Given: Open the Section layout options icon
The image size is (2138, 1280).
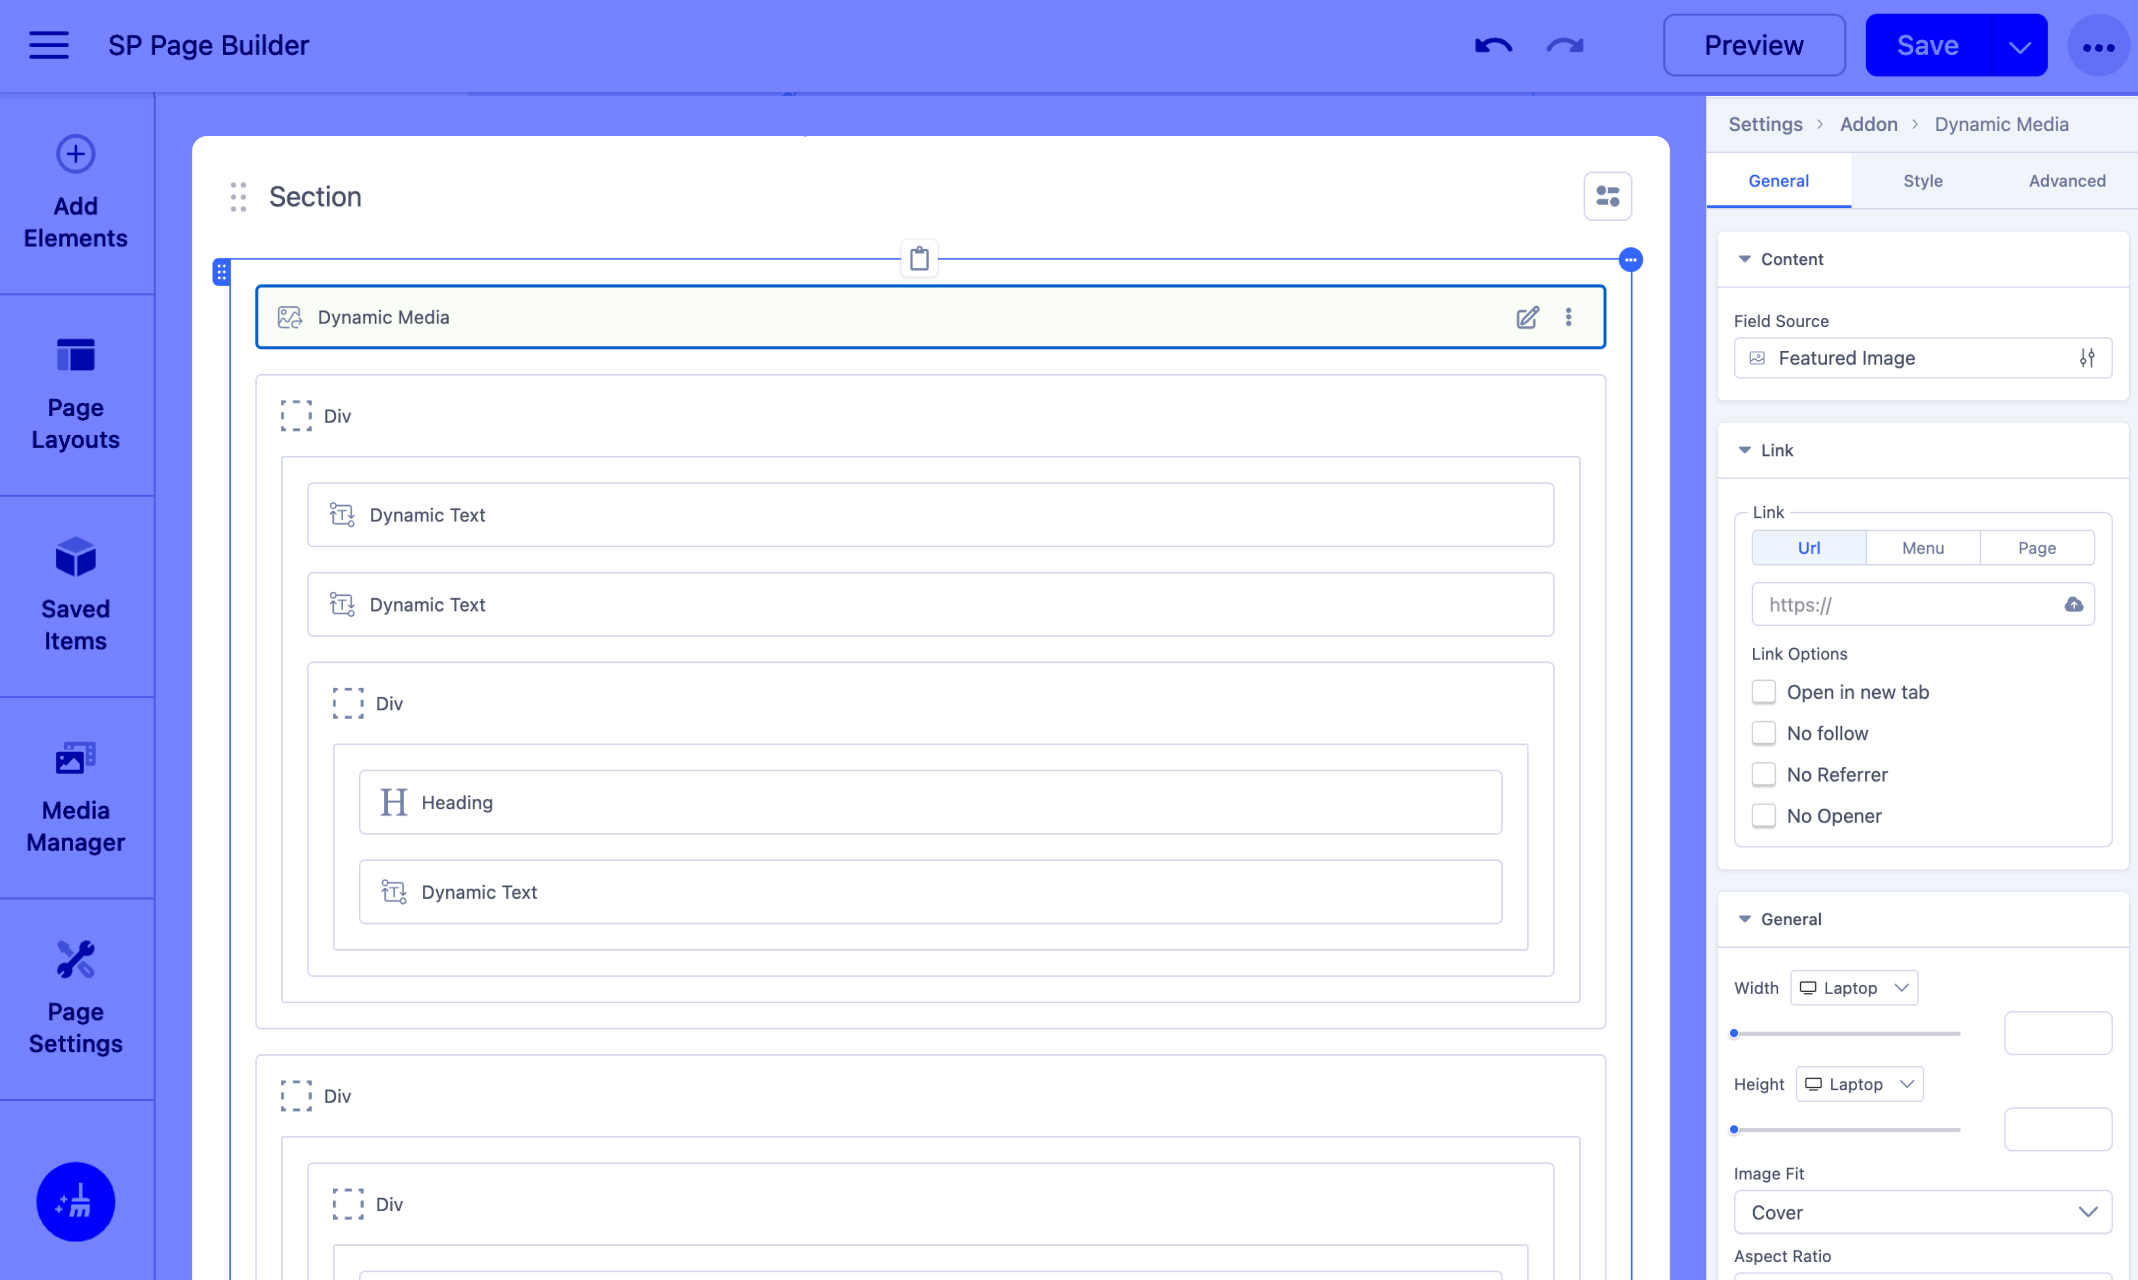Looking at the screenshot, I should [x=1607, y=196].
